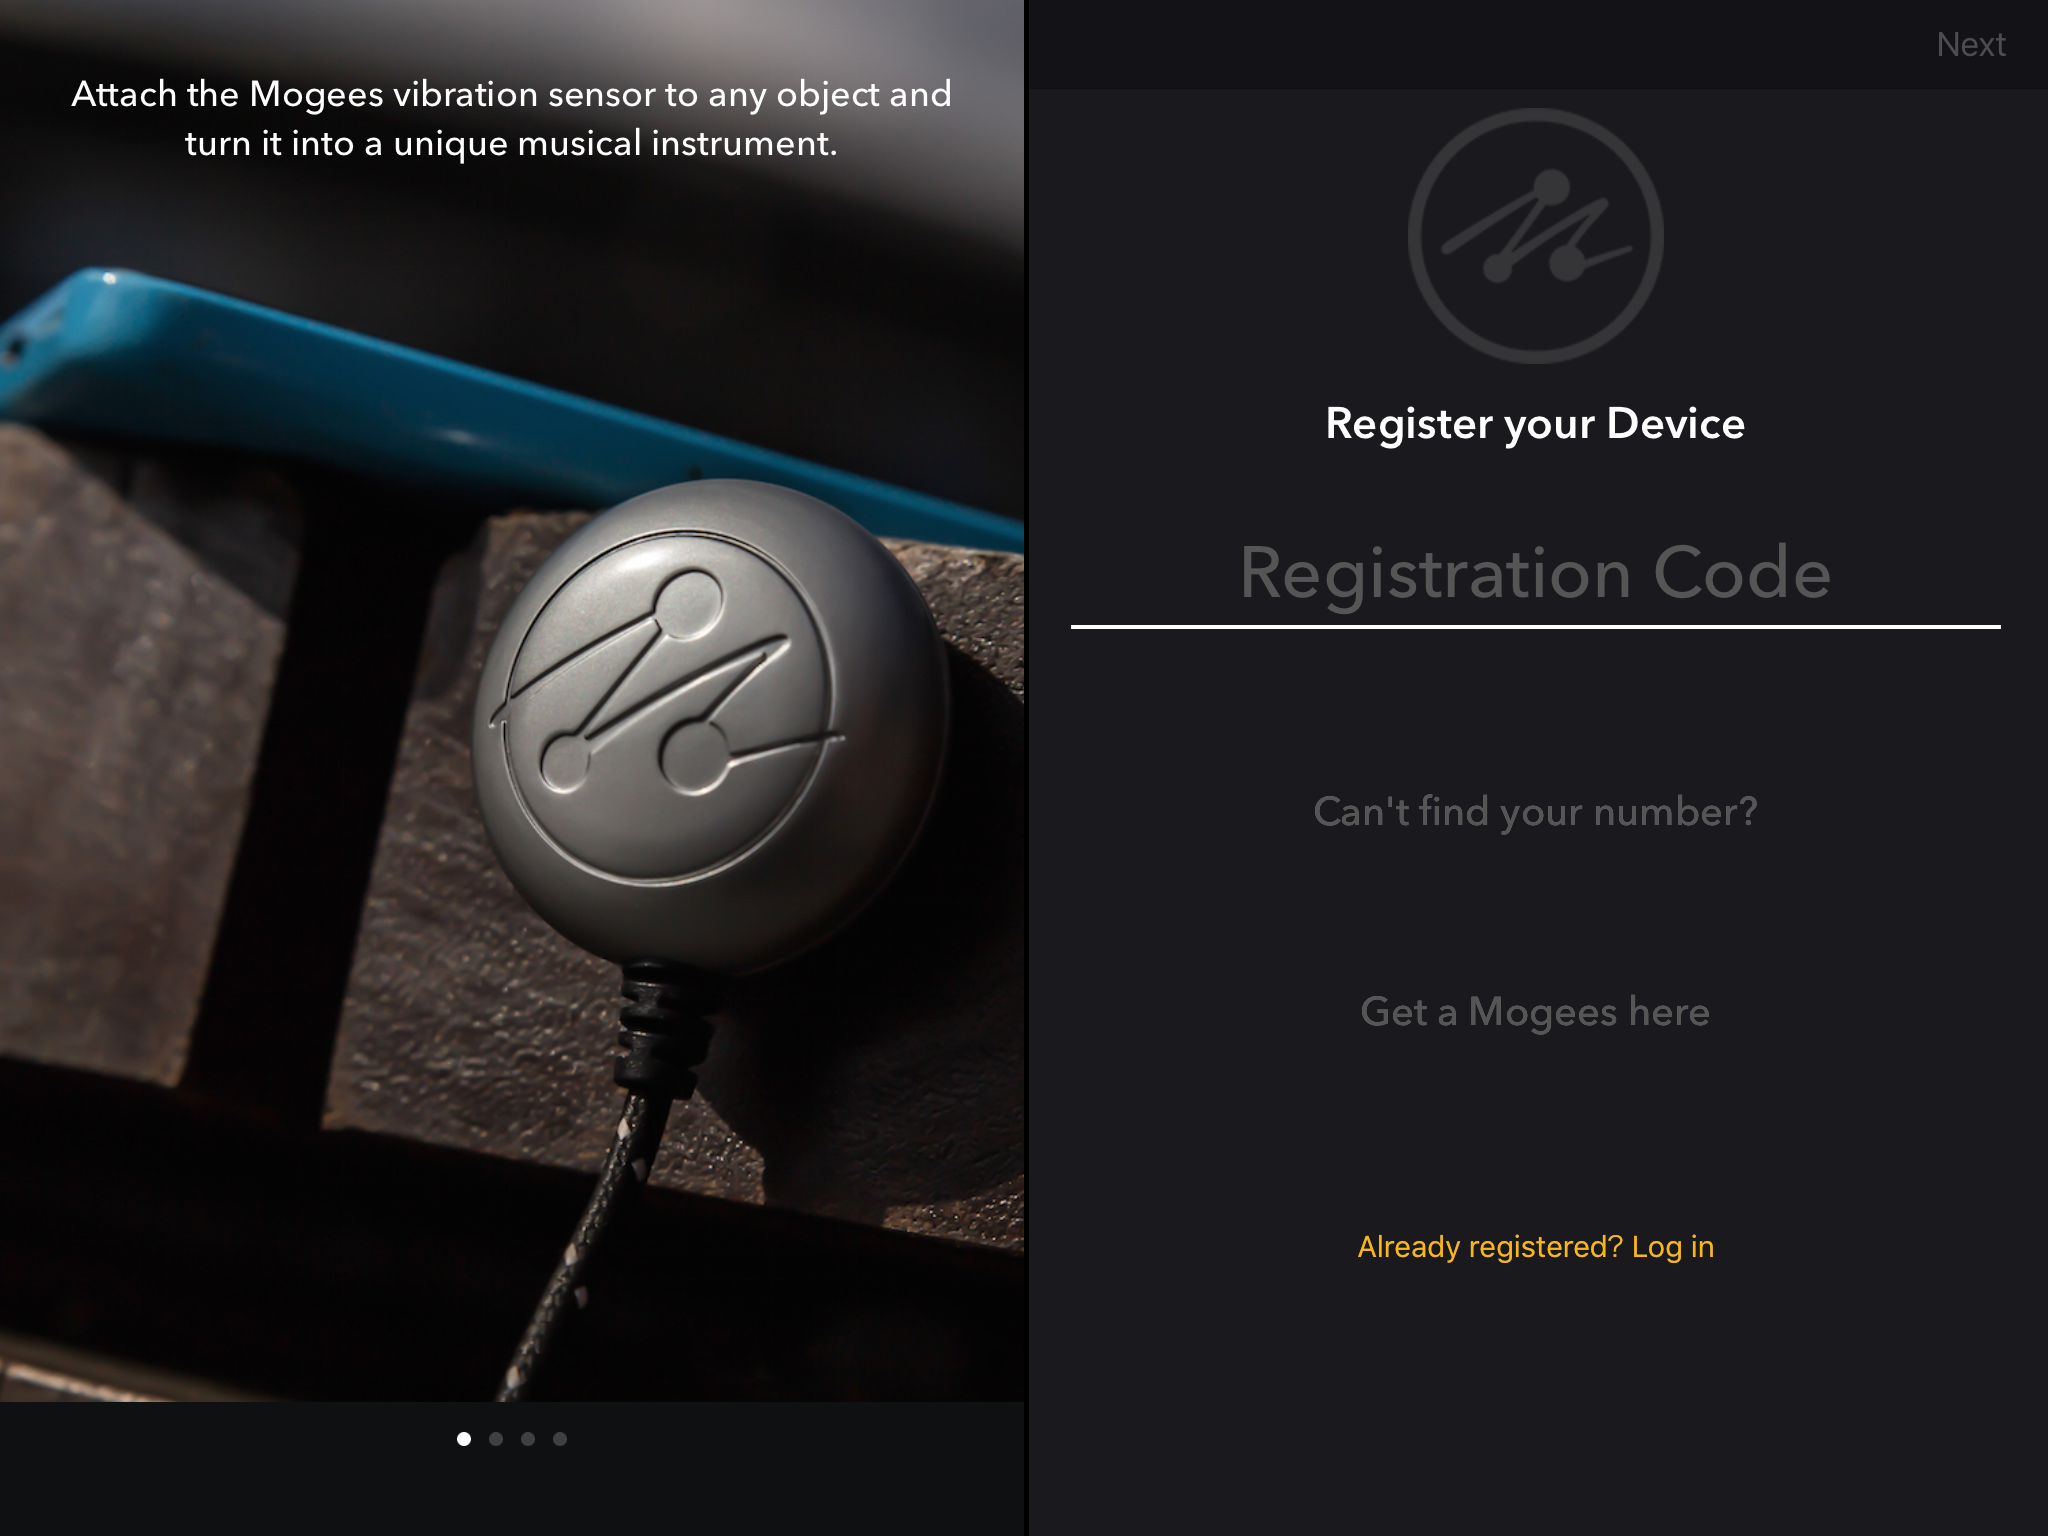Click the blank area below the Log in link

point(1536,1400)
